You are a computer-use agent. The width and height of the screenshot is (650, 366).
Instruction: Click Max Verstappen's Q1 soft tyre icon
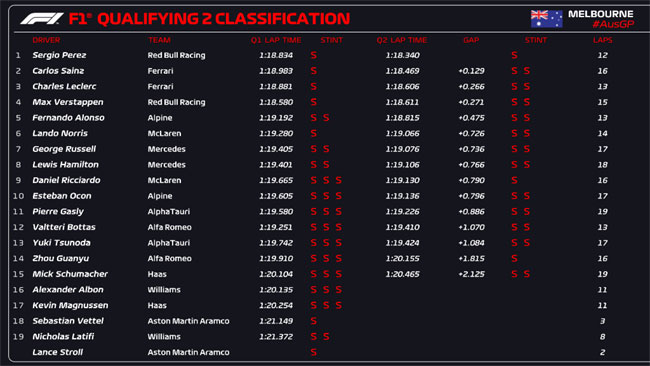(x=314, y=102)
